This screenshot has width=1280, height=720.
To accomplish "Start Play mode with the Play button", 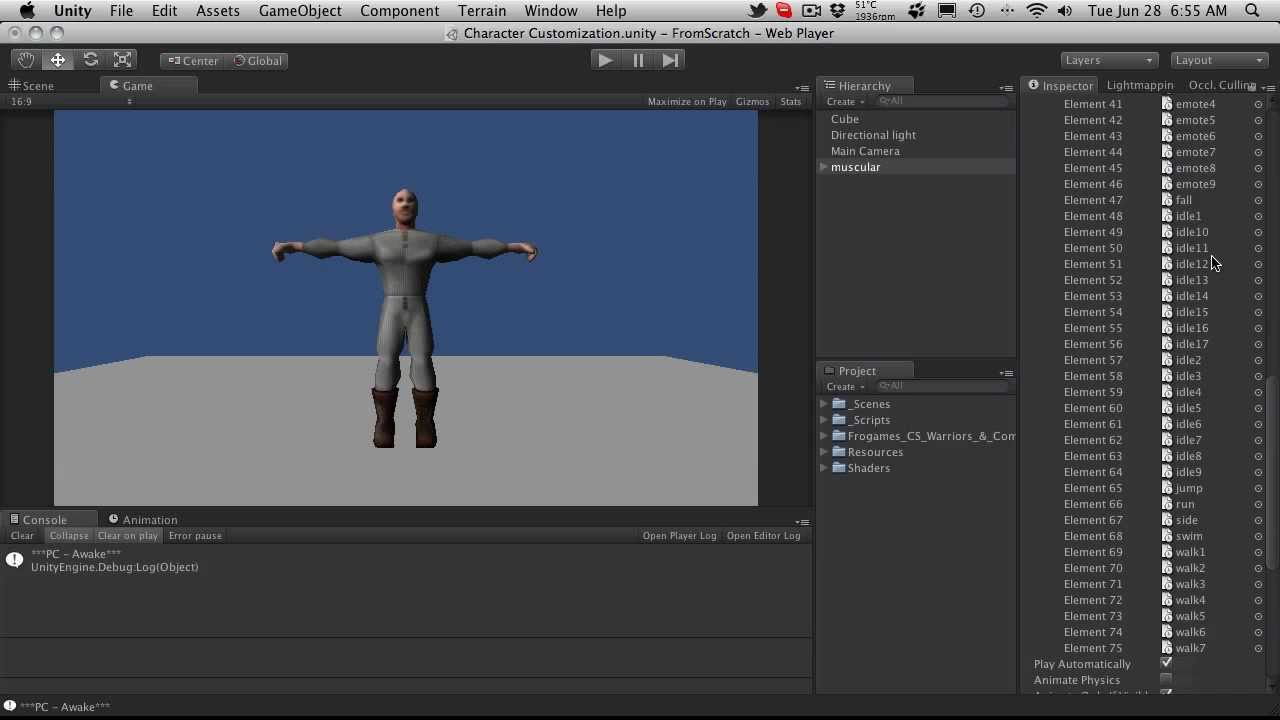I will pos(605,60).
